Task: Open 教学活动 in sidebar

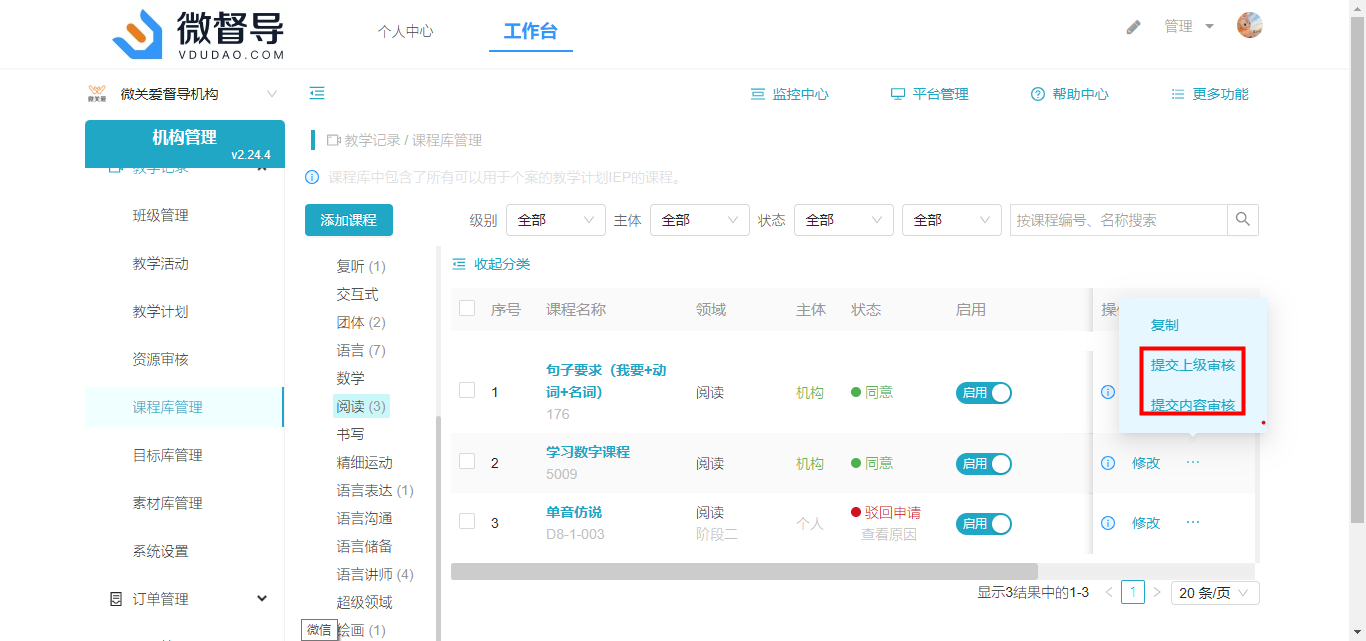Action: coord(160,263)
